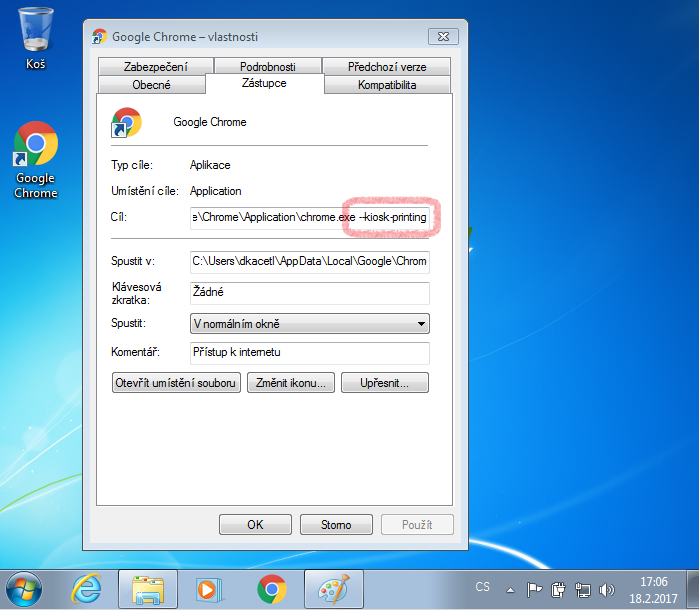Click the Chrome shortcut icon inside properties dialog
699x610 pixels.
(126, 122)
